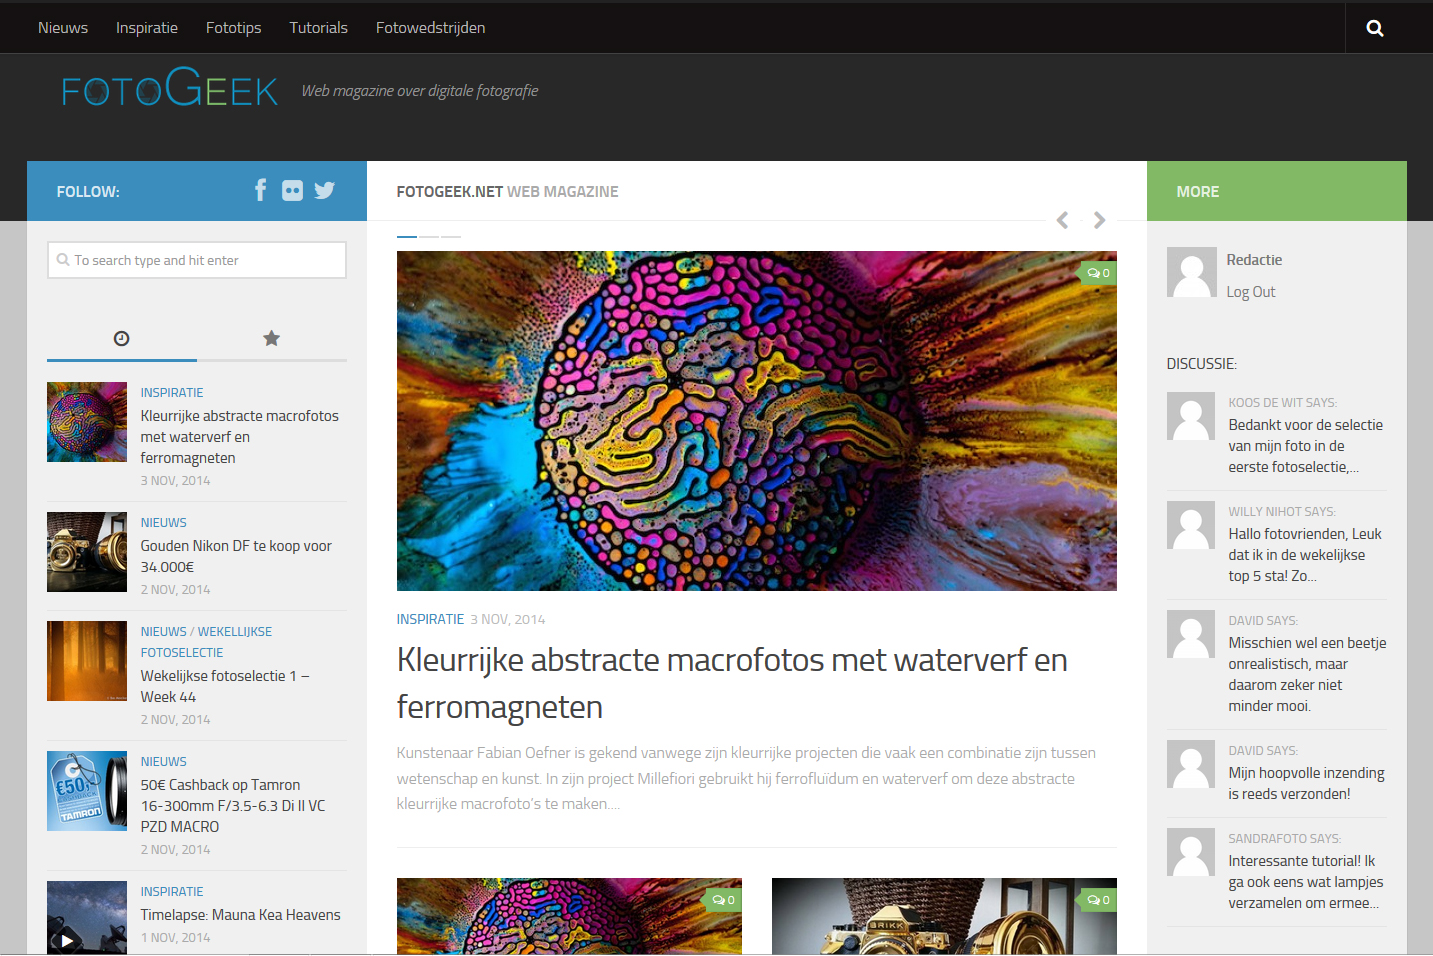Open featured article large image
This screenshot has width=1433, height=956.
click(757, 421)
